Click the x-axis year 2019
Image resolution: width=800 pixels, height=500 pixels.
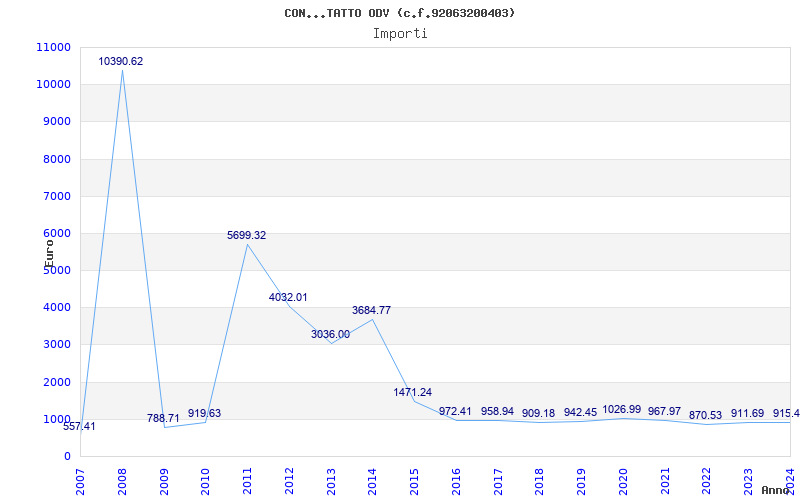coord(581,482)
